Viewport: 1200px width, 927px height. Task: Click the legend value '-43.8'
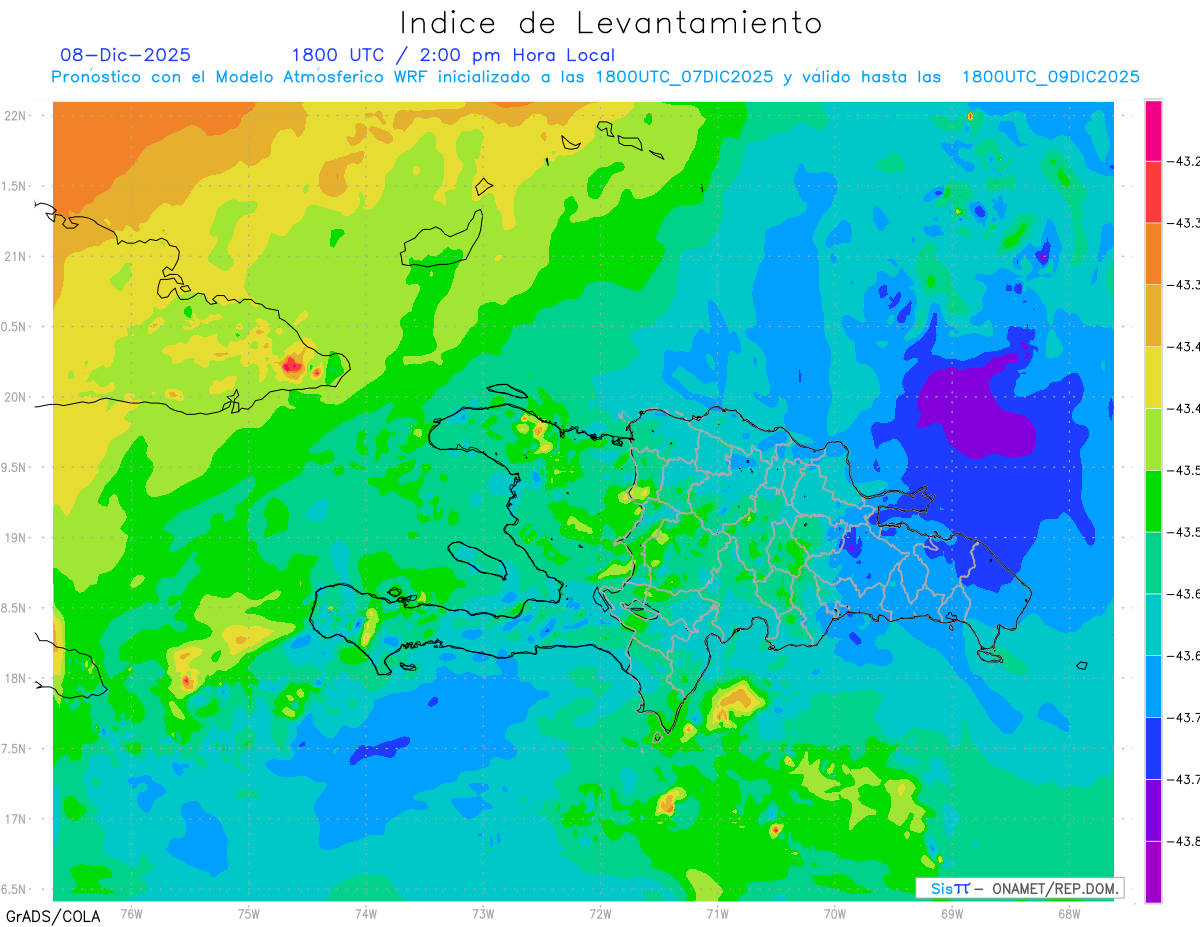point(1186,842)
